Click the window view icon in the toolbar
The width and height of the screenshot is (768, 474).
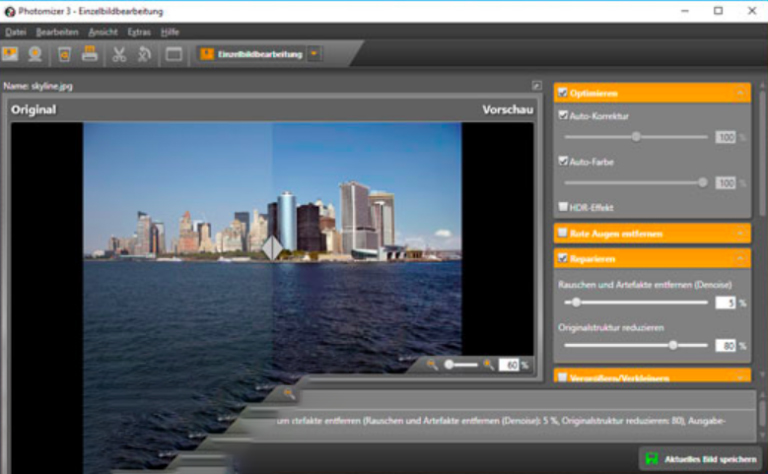174,54
